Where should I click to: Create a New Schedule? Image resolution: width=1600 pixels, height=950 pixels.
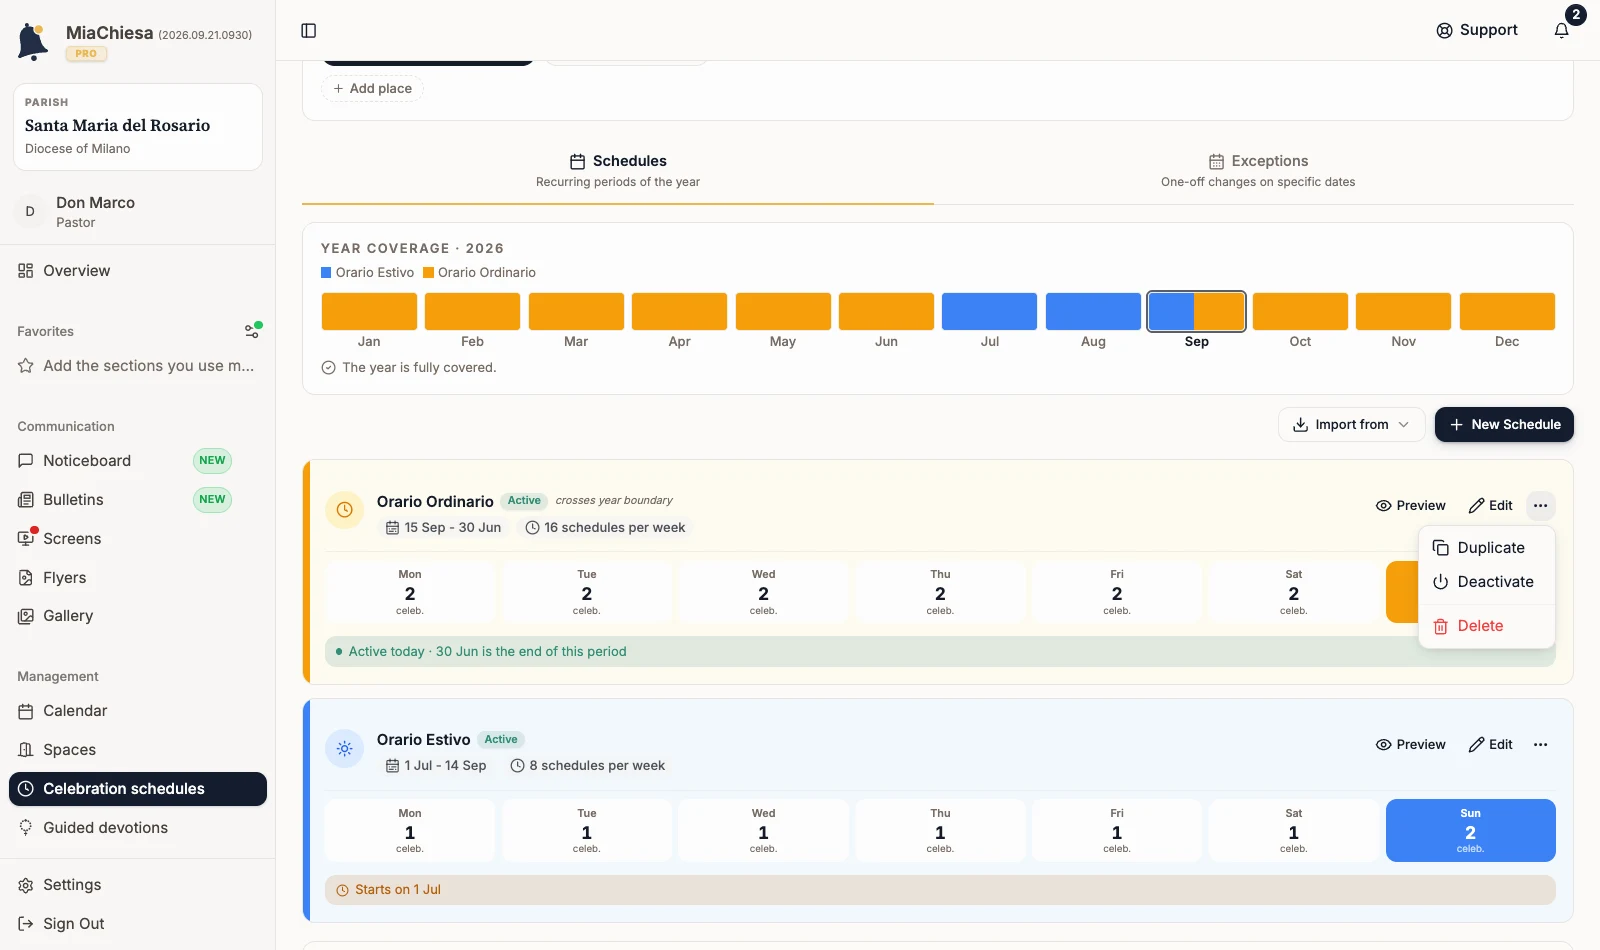coord(1504,425)
